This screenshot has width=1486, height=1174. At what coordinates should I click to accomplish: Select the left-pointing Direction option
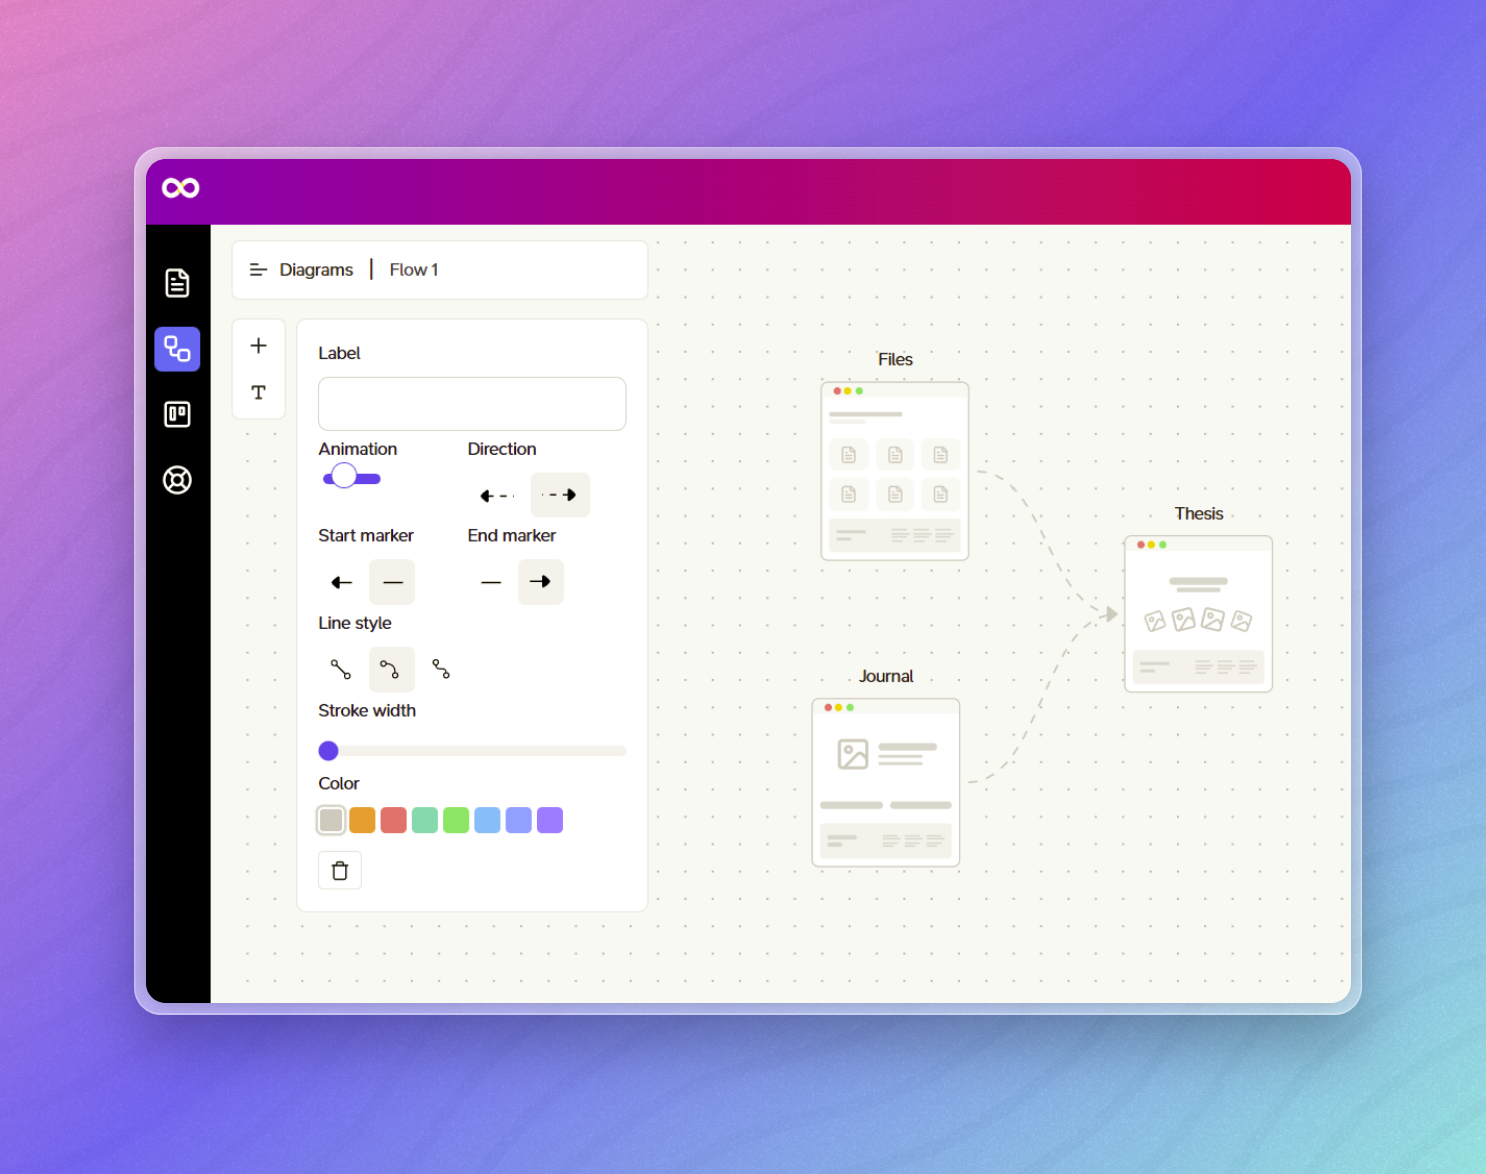(496, 495)
